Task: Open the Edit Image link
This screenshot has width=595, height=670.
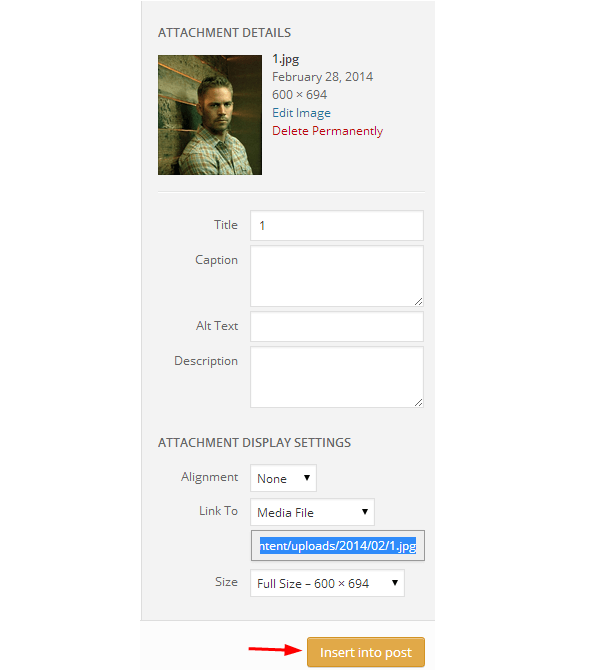Action: 301,113
